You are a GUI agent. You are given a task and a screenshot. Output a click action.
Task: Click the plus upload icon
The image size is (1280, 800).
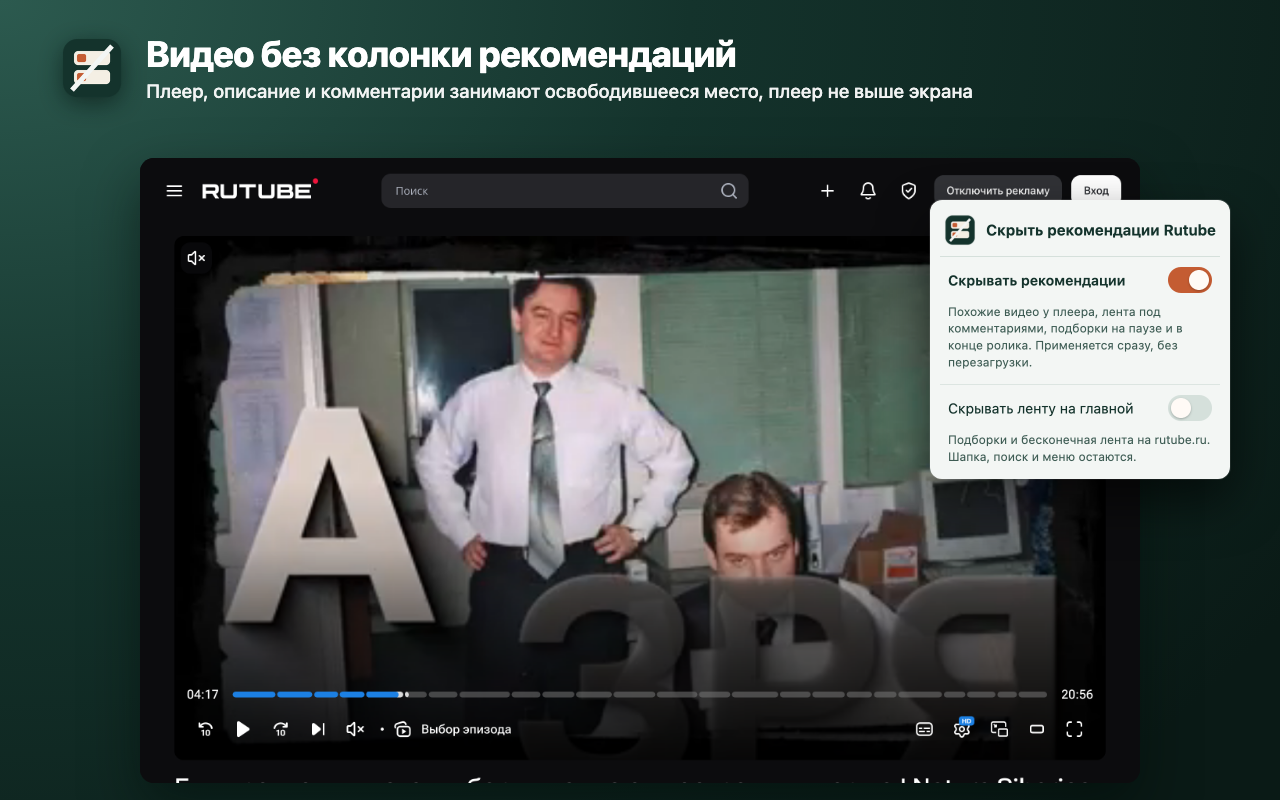(x=827, y=191)
